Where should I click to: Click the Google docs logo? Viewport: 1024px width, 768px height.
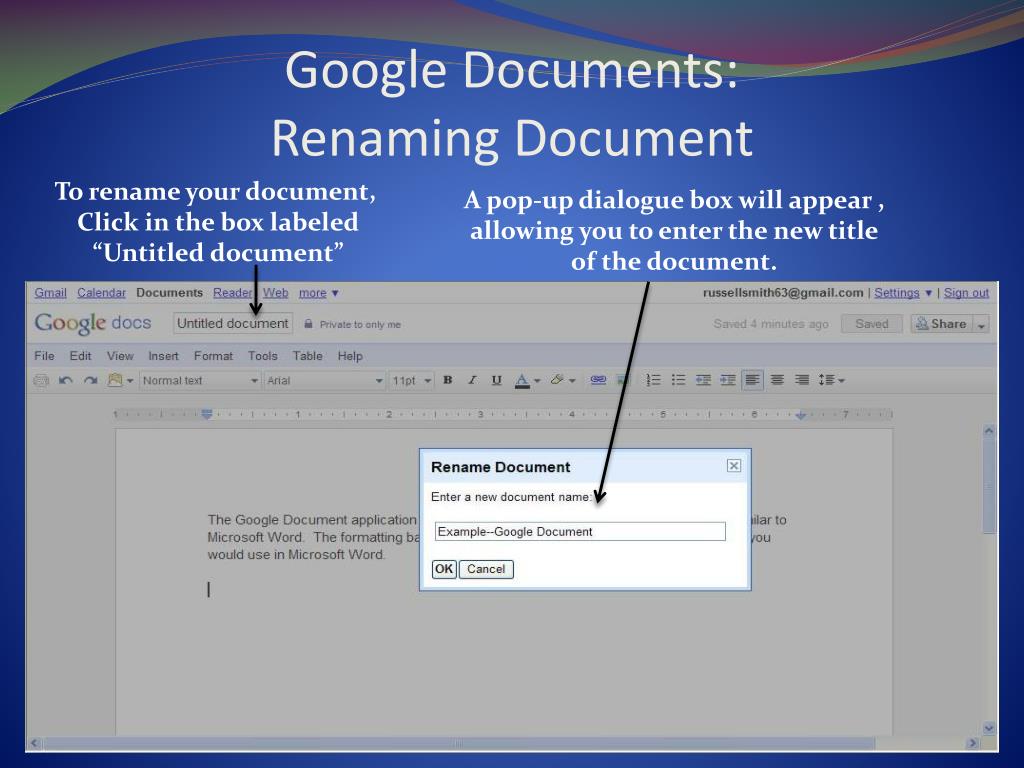click(93, 323)
